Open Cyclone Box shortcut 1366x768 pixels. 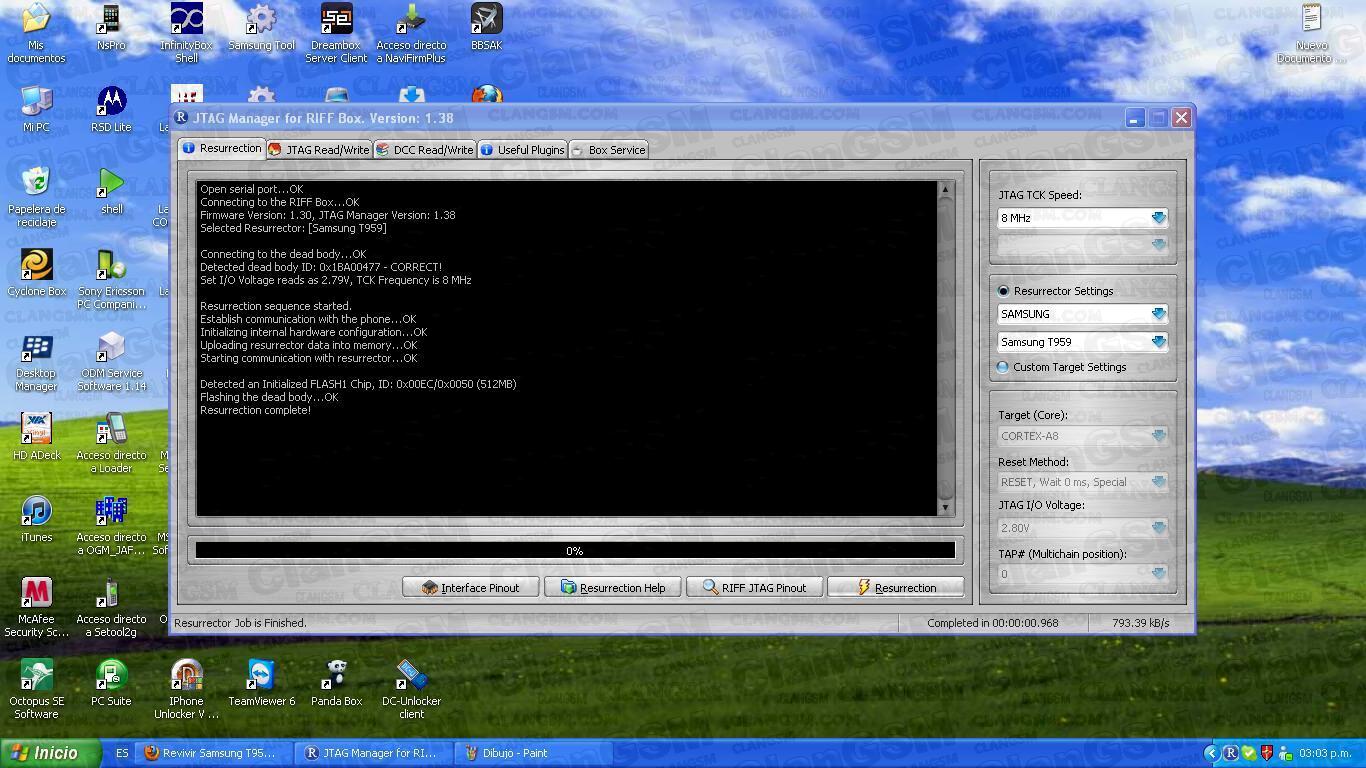pos(36,273)
